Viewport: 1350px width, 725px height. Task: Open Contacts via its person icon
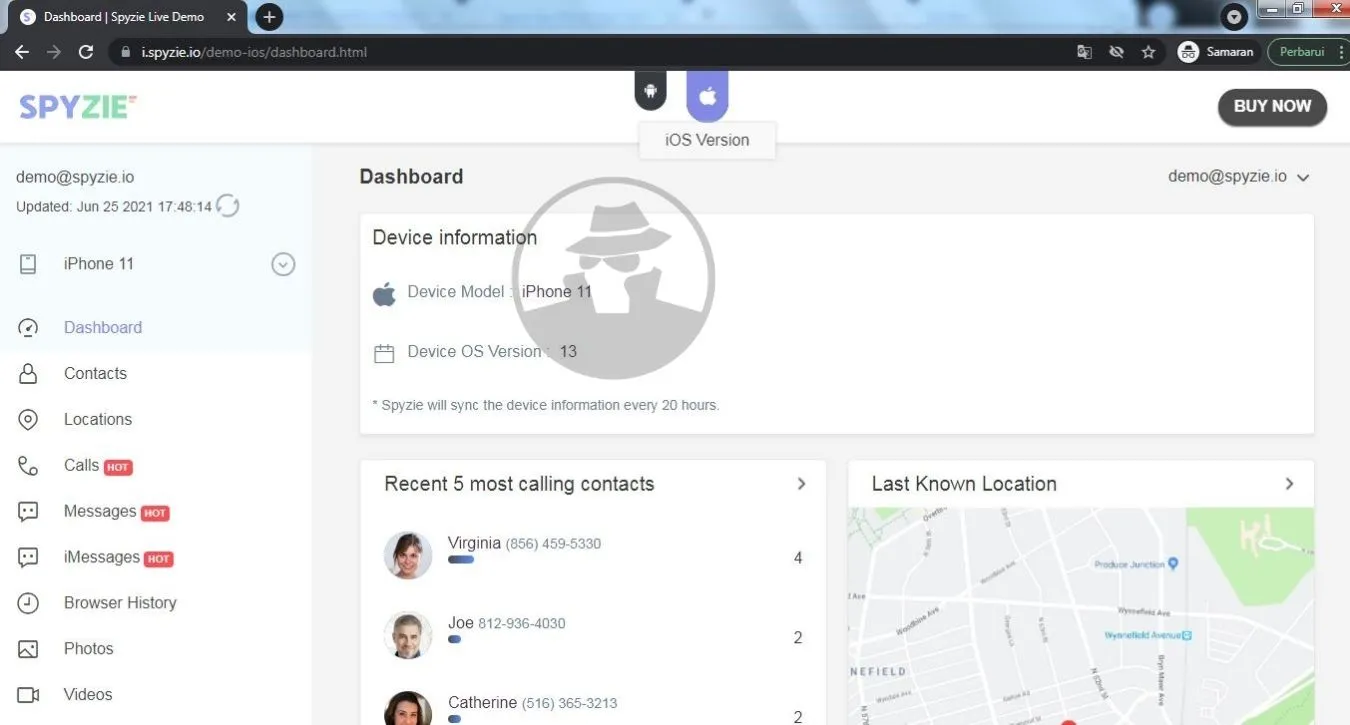(28, 374)
